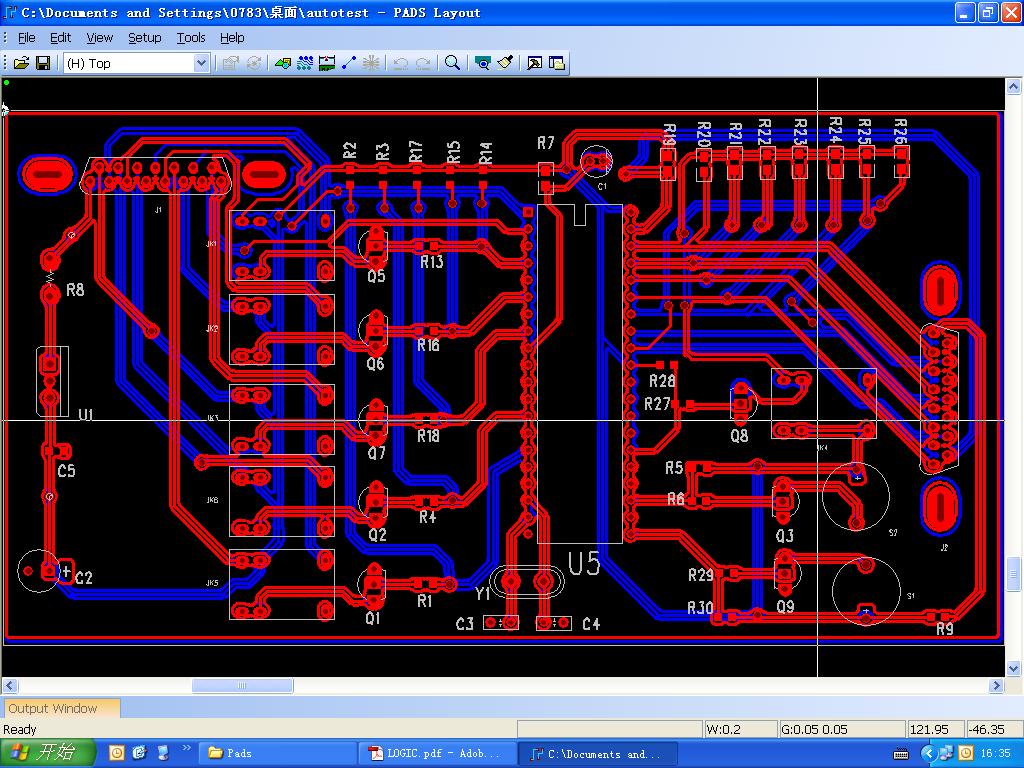Click the Save disk icon
Screen dimensions: 1024x768
click(x=43, y=63)
